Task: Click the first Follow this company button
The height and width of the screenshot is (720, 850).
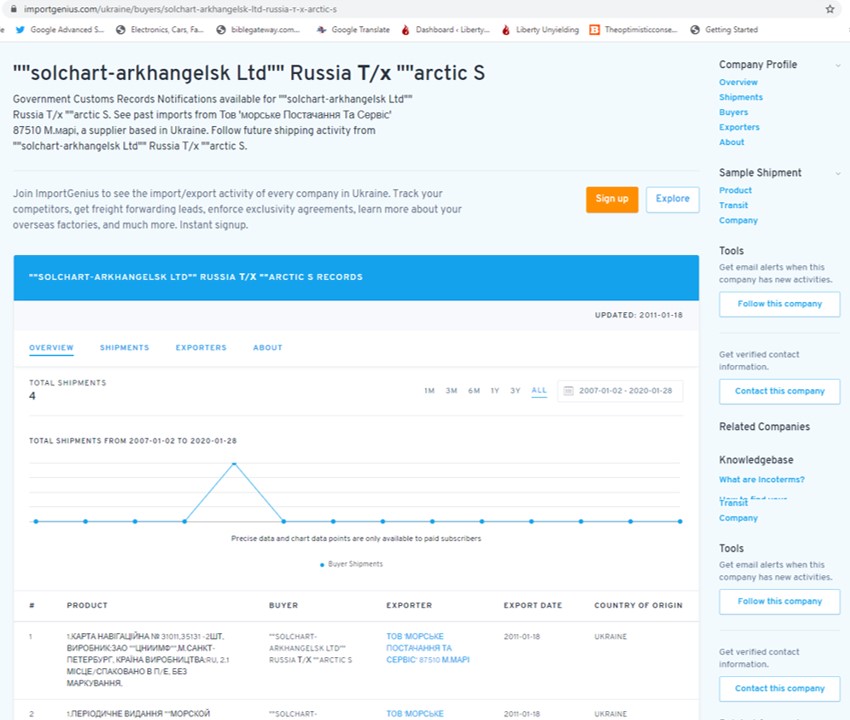Action: pos(780,304)
